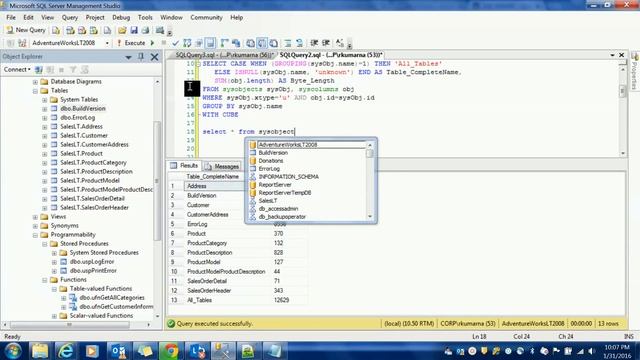Screen dimensions: 640x360
Task: Open Google Chrome from the taskbar
Action: tap(171, 351)
